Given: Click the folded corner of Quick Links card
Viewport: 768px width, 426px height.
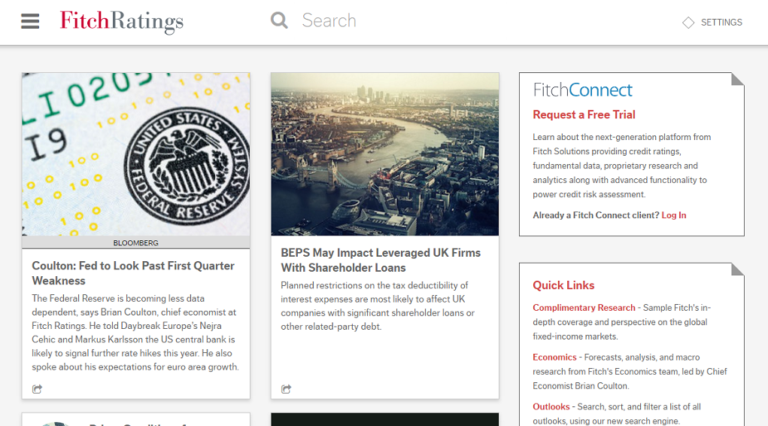Looking at the screenshot, I should click(x=738, y=269).
